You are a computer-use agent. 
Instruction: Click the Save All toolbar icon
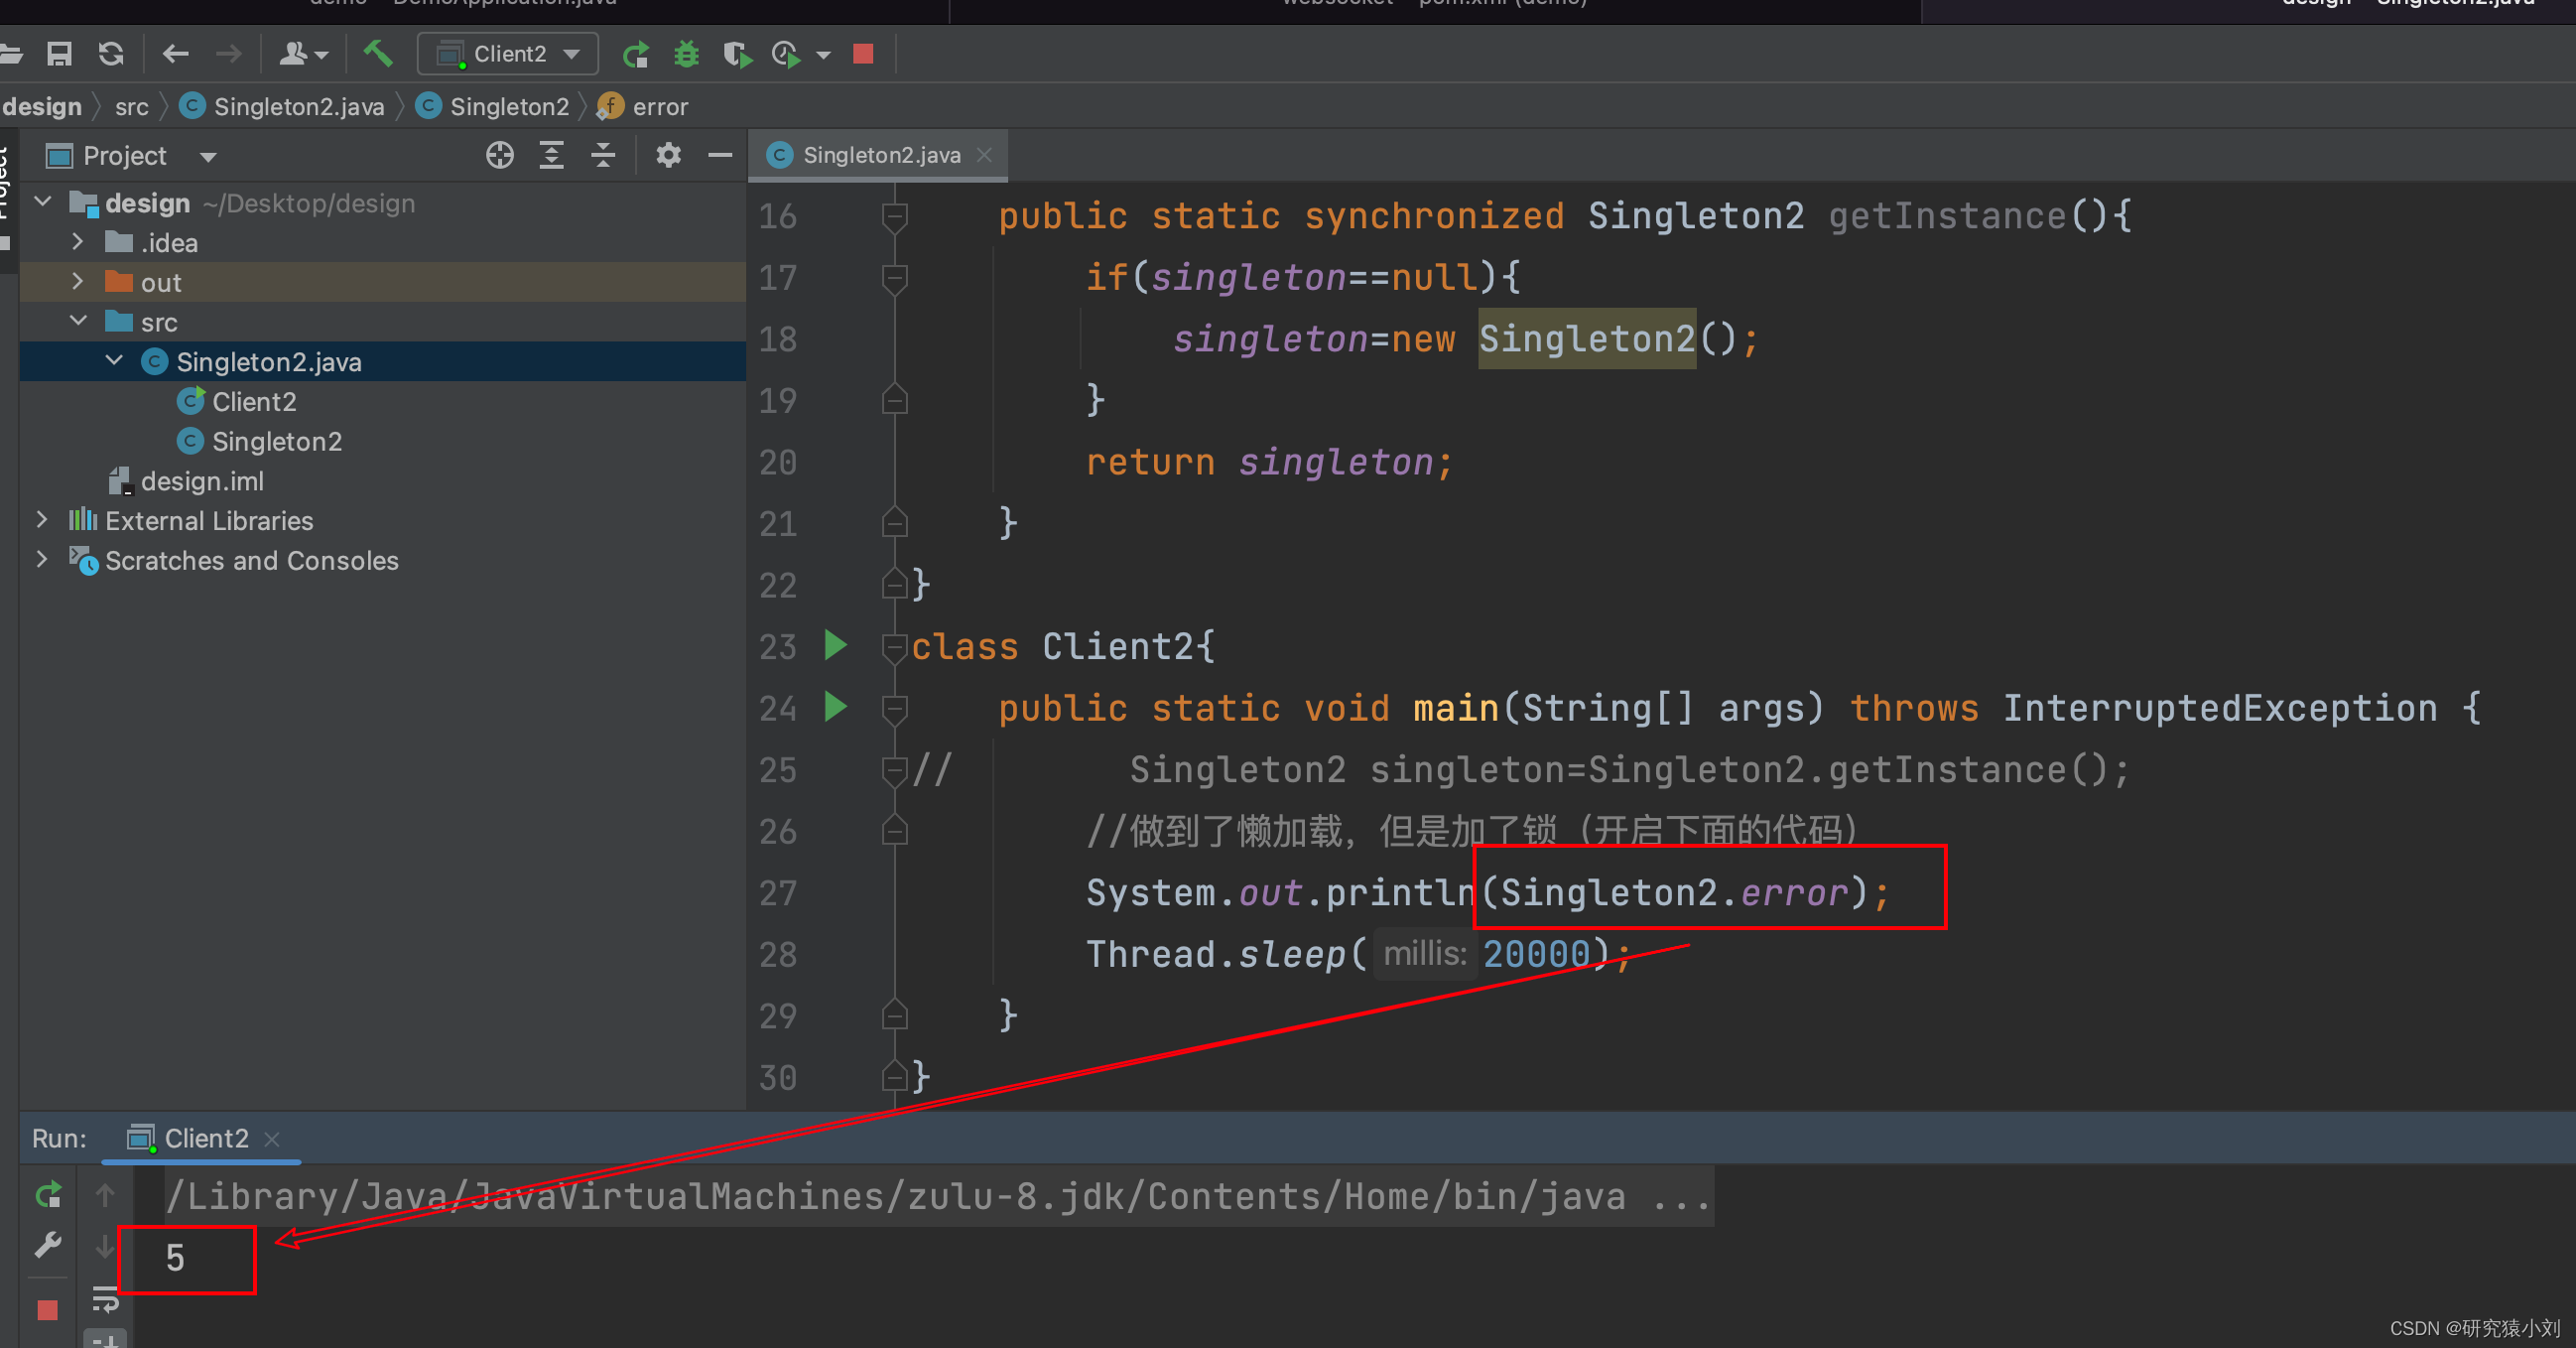click(60, 54)
